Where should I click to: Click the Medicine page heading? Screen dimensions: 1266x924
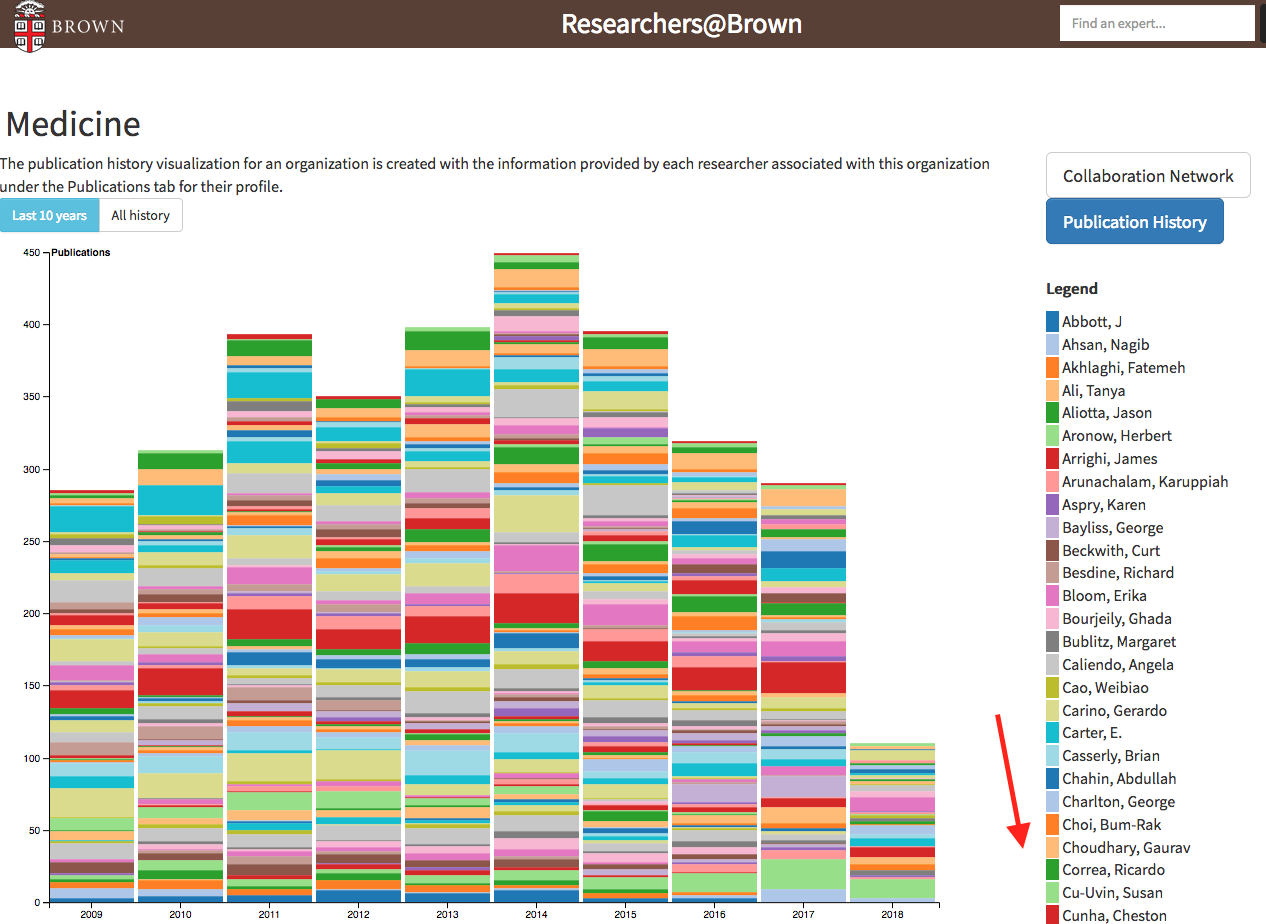[x=73, y=124]
